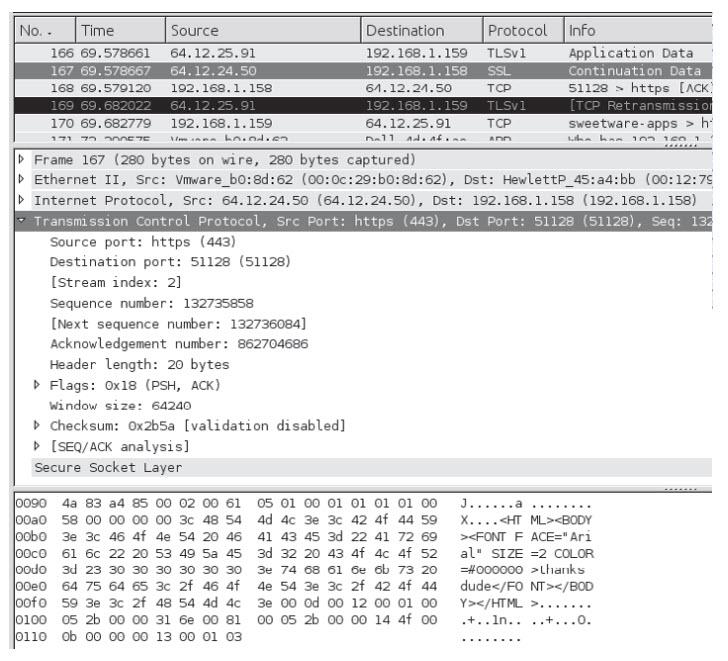Click TLSv1 protocol cell in packet 169
Image resolution: width=728 pixels, height=661 pixels.
(507, 106)
